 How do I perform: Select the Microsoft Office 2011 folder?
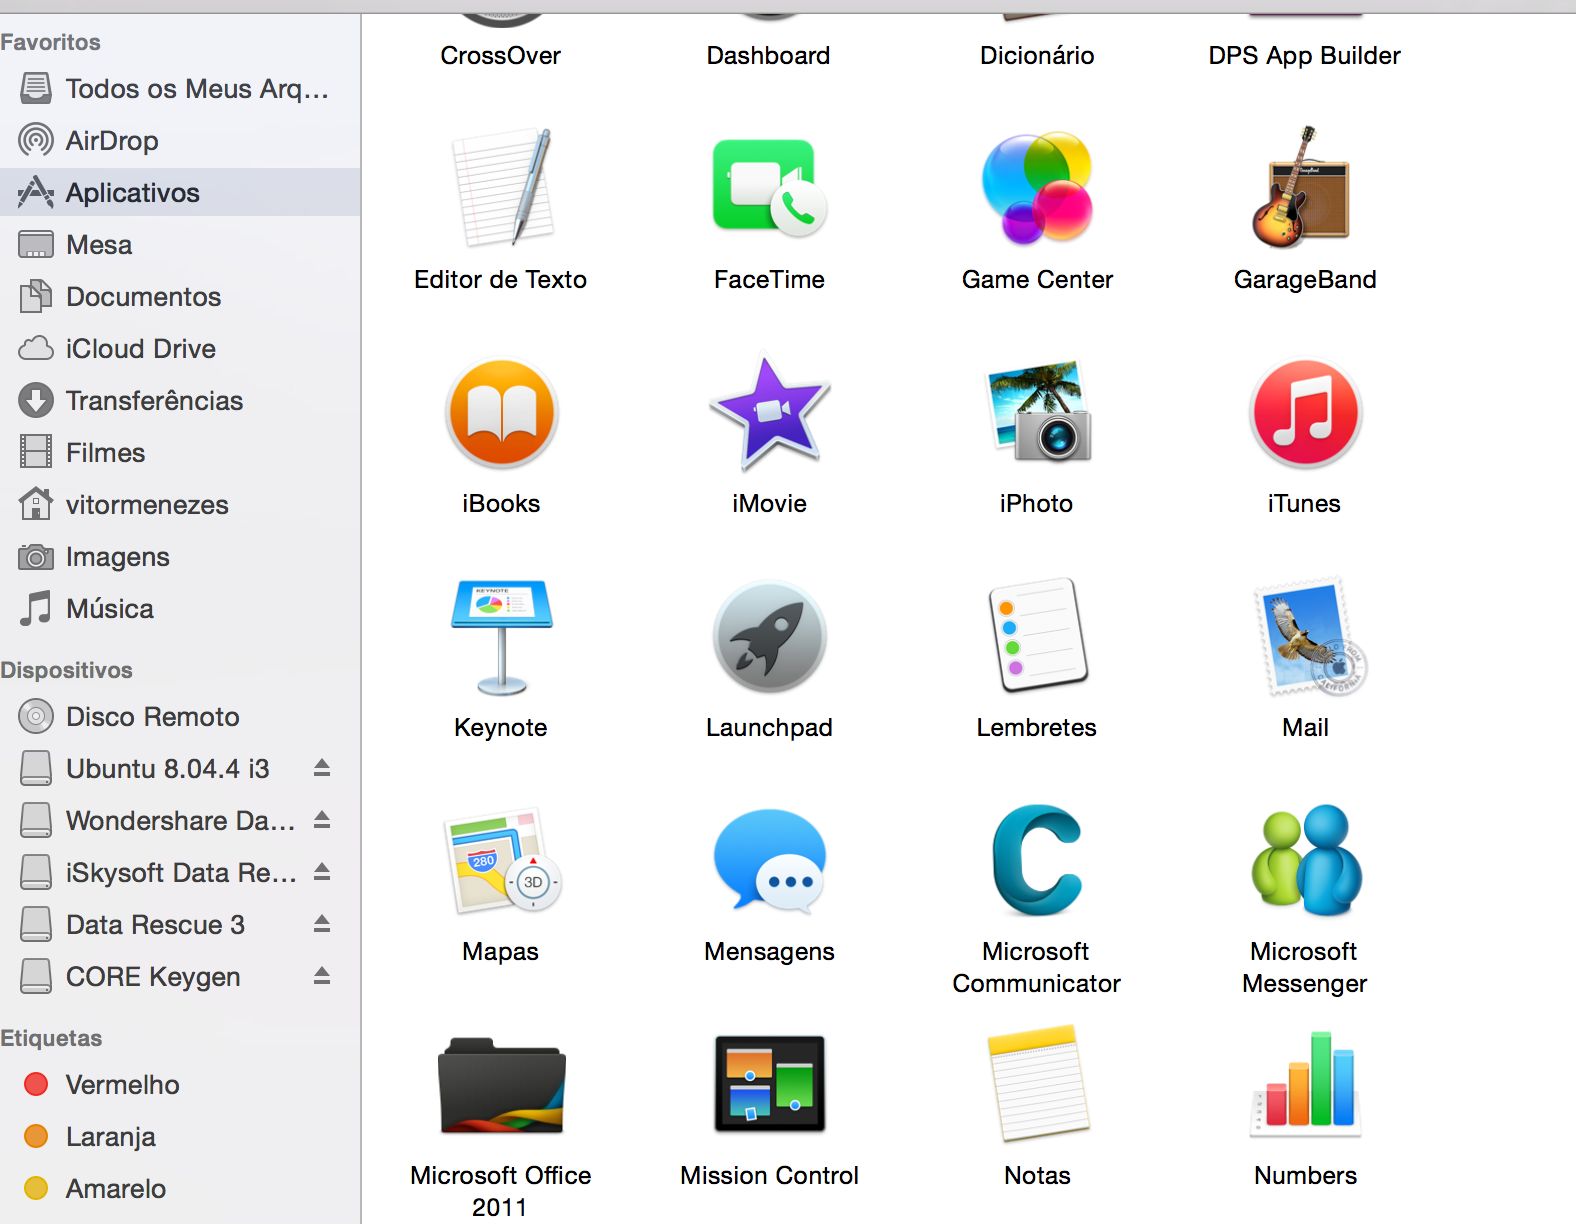501,1085
